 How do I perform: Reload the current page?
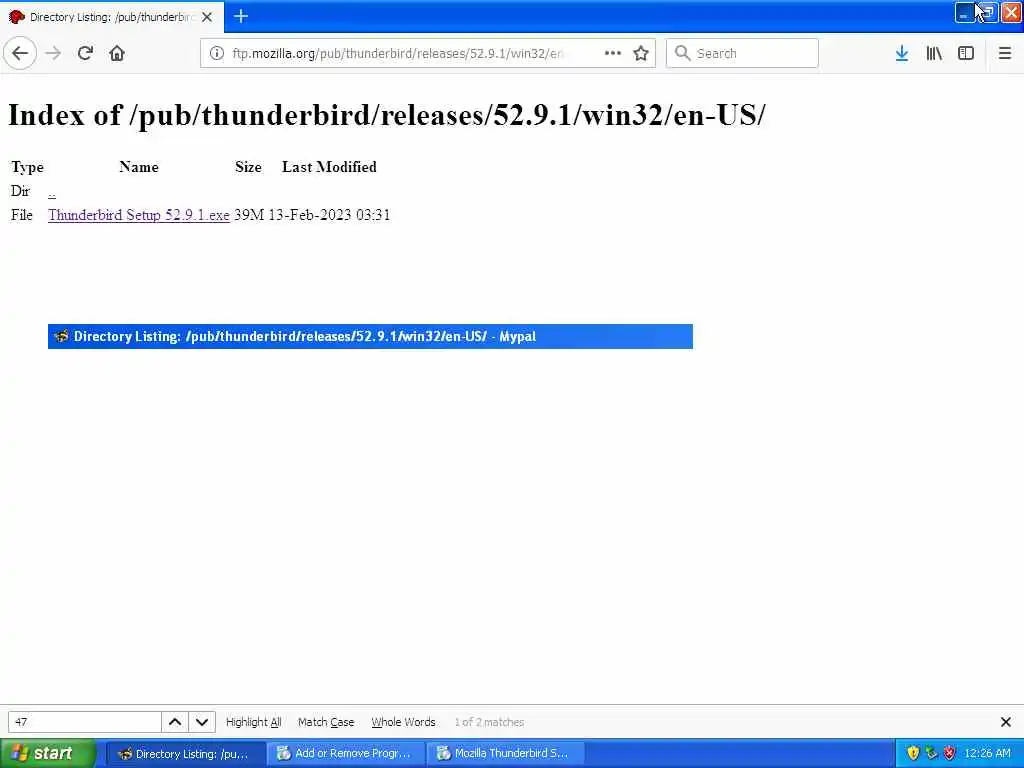pyautogui.click(x=85, y=53)
